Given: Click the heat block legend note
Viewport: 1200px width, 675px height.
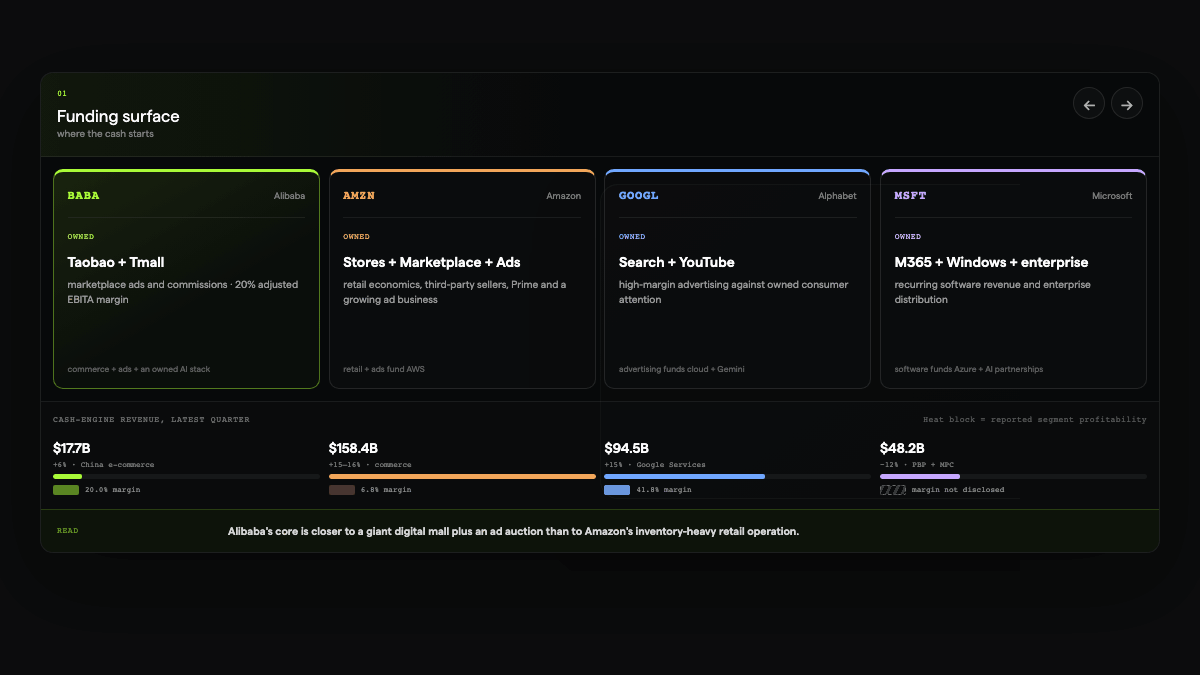Looking at the screenshot, I should click(x=1035, y=420).
